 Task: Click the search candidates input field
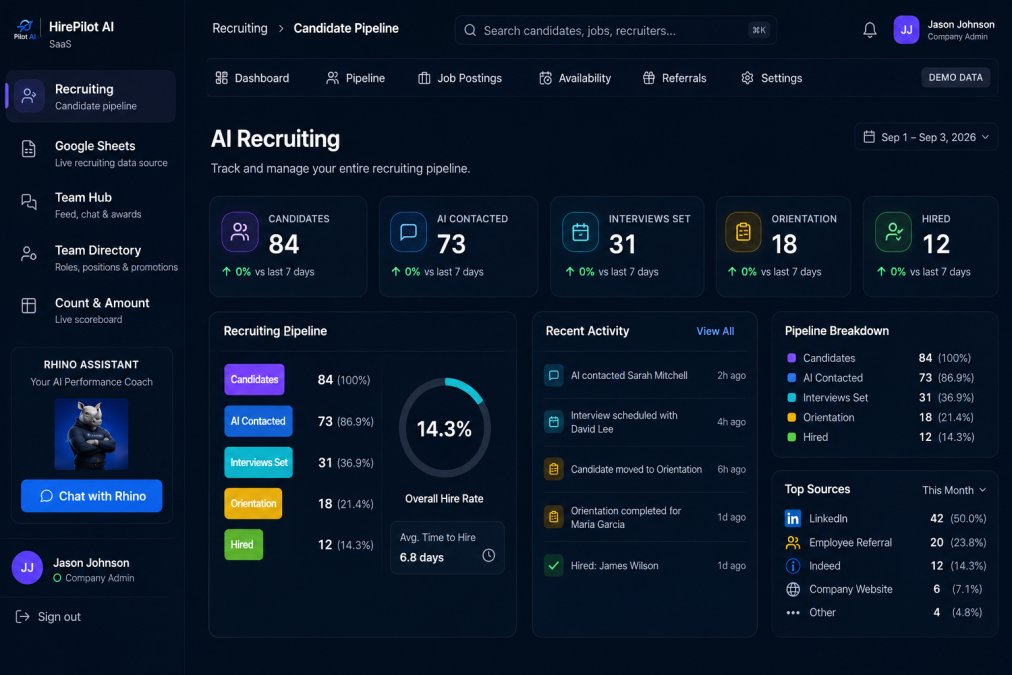click(x=615, y=30)
